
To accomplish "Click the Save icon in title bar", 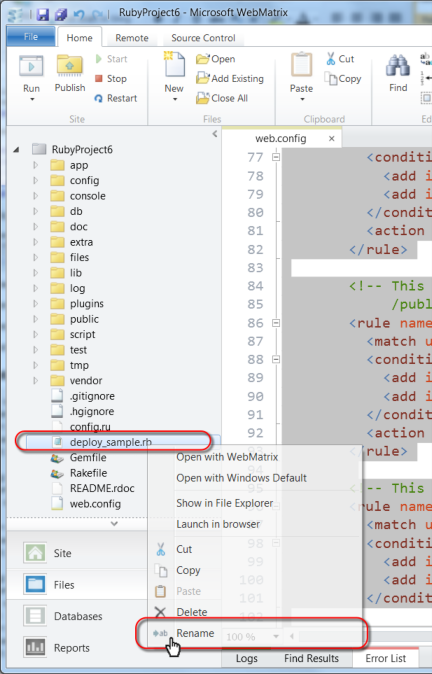I will (x=43, y=14).
